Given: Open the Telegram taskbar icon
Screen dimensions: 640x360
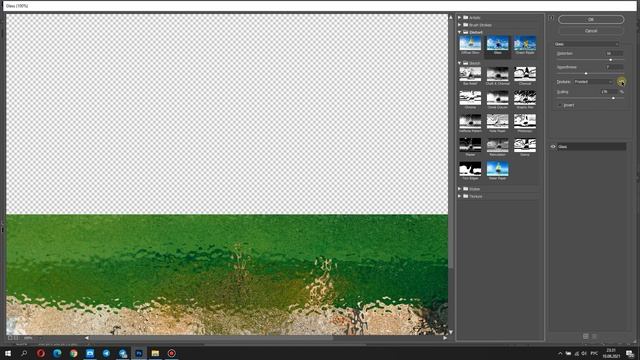Looking at the screenshot, I should point(106,353).
